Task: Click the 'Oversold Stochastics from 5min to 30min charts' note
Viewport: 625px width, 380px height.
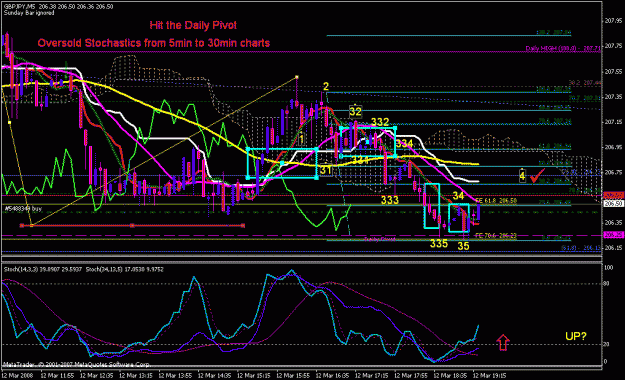Action: pos(153,43)
